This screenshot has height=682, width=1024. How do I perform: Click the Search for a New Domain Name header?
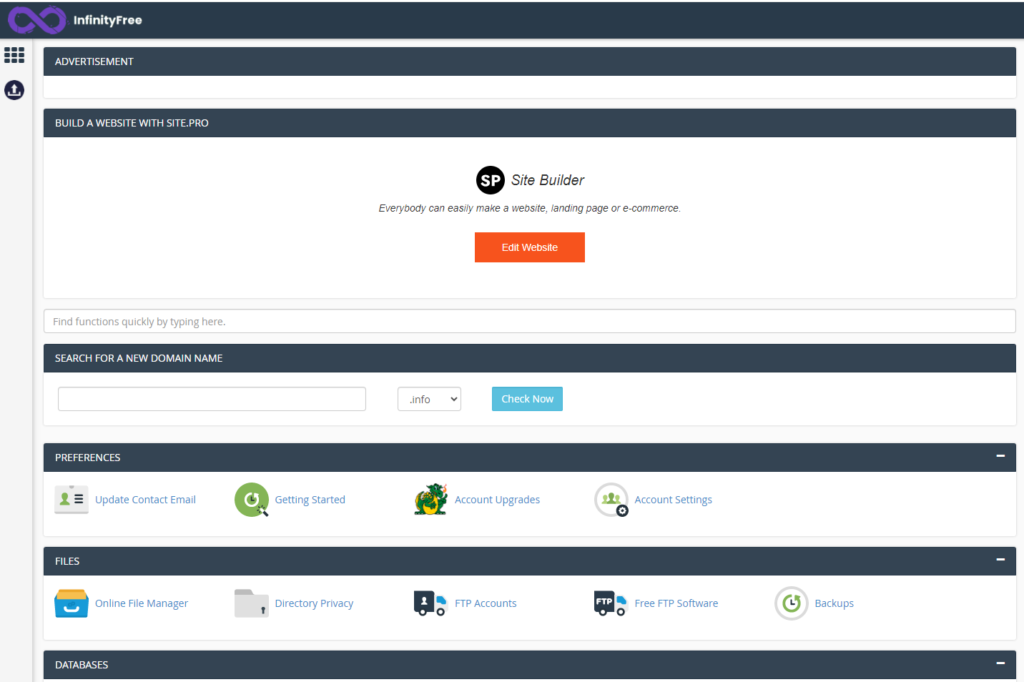[530, 358]
